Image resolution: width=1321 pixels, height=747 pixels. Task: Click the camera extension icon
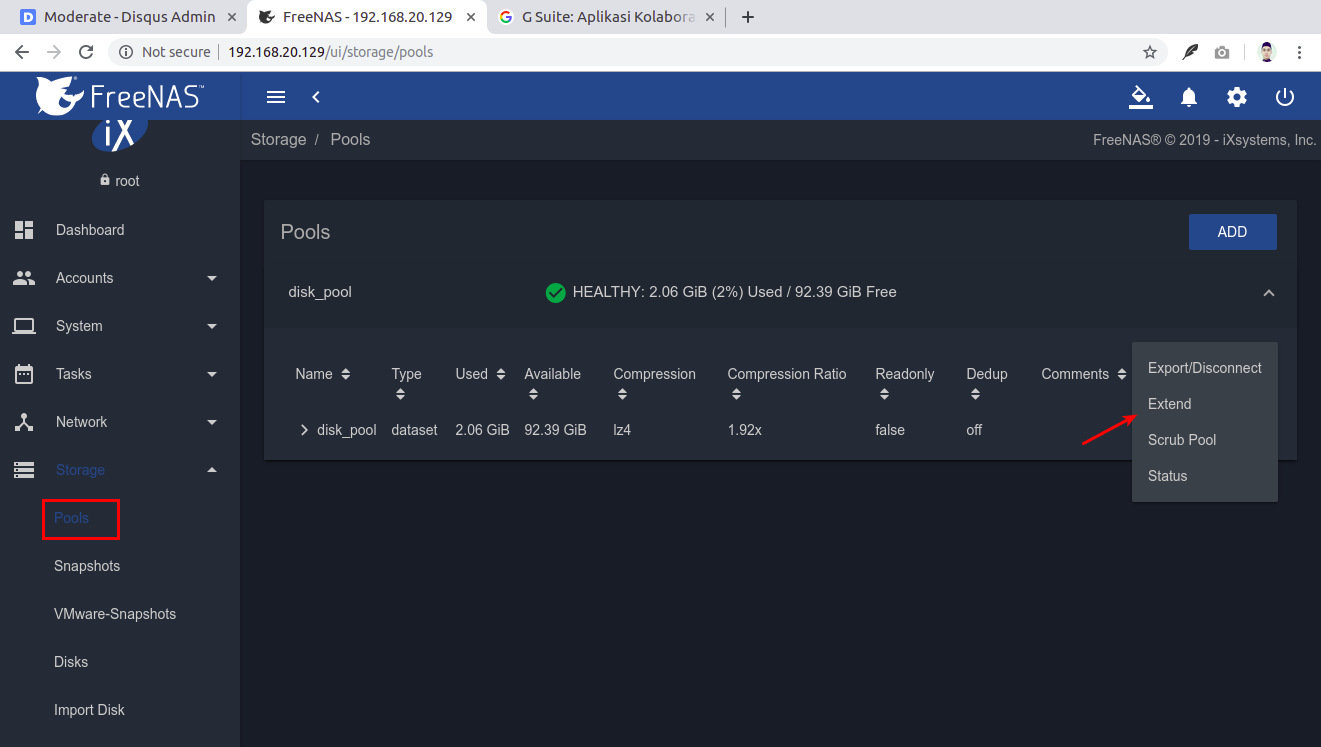click(1222, 52)
